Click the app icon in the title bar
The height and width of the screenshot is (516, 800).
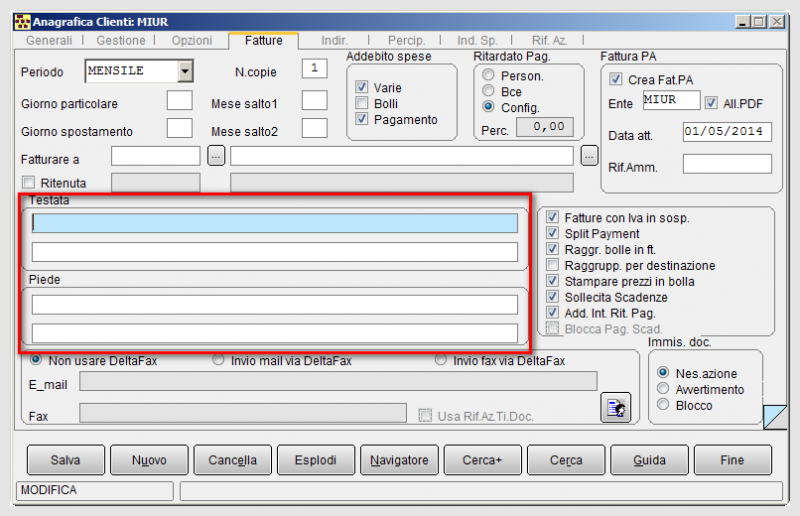22,22
